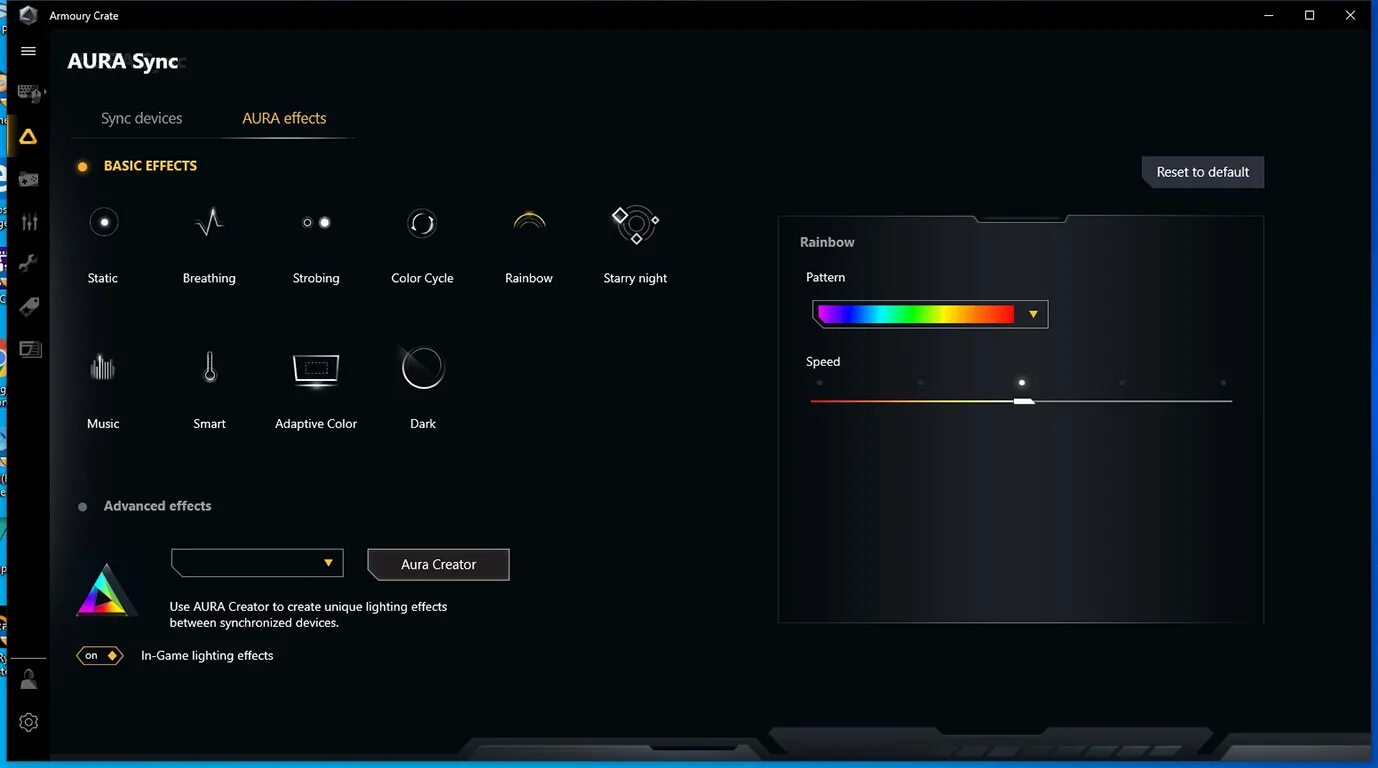Choose the Color Cycle effect
The width and height of the screenshot is (1378, 768).
pos(422,222)
